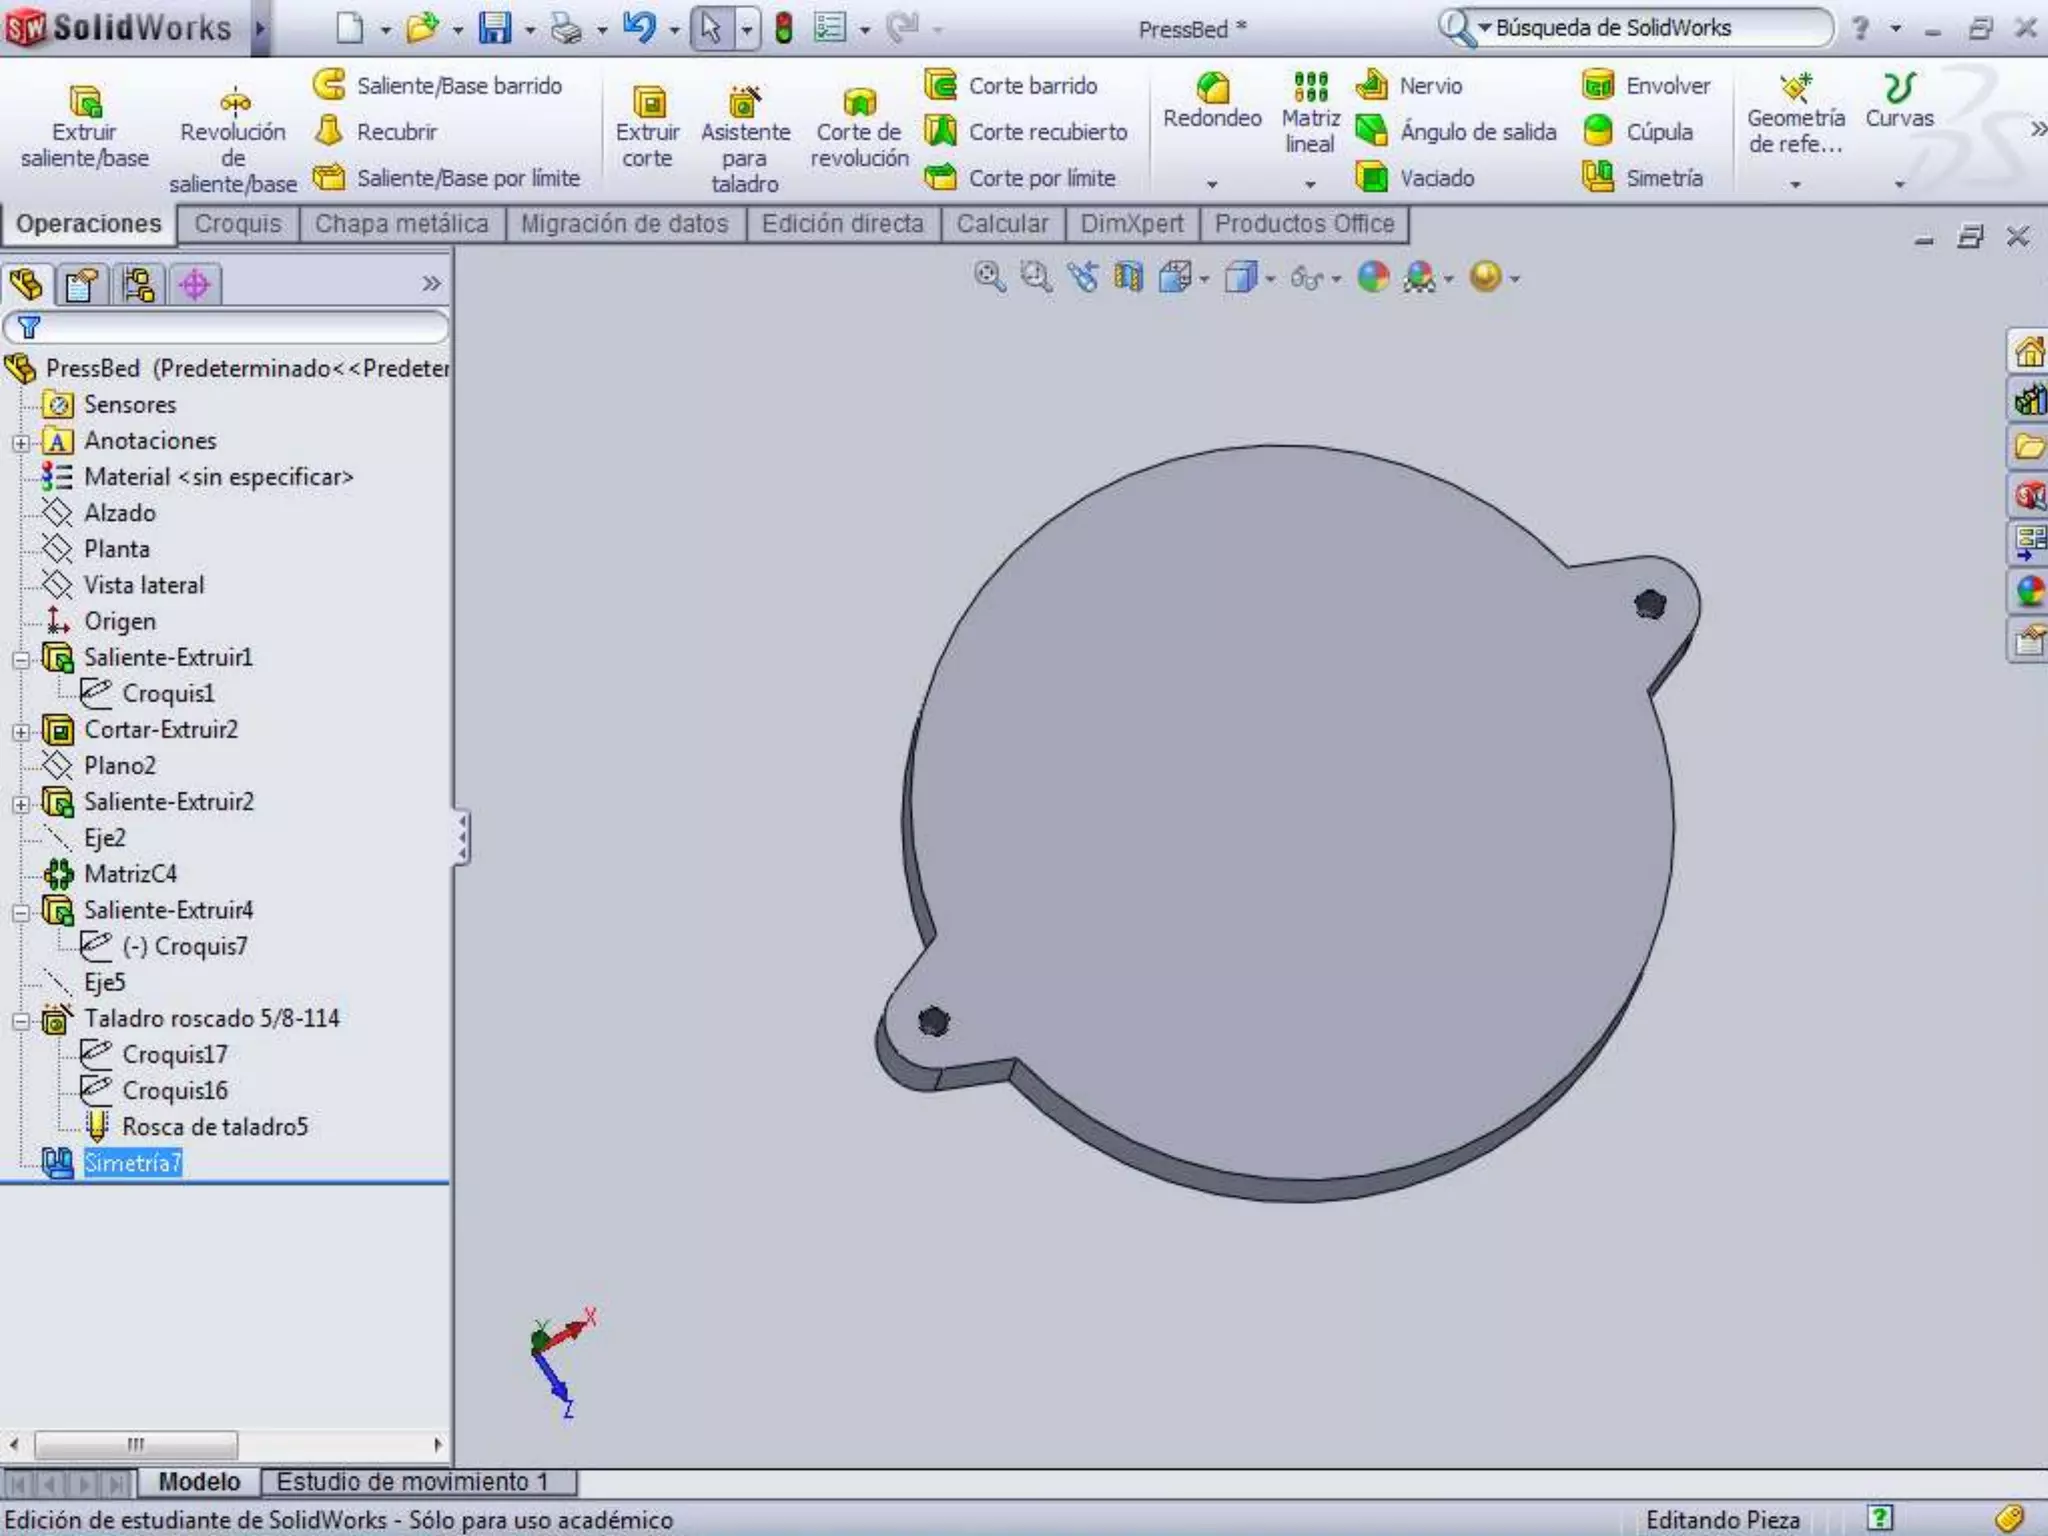The width and height of the screenshot is (2048, 1536).
Task: Click the feature tree horizontal scrollbar
Action: point(136,1444)
